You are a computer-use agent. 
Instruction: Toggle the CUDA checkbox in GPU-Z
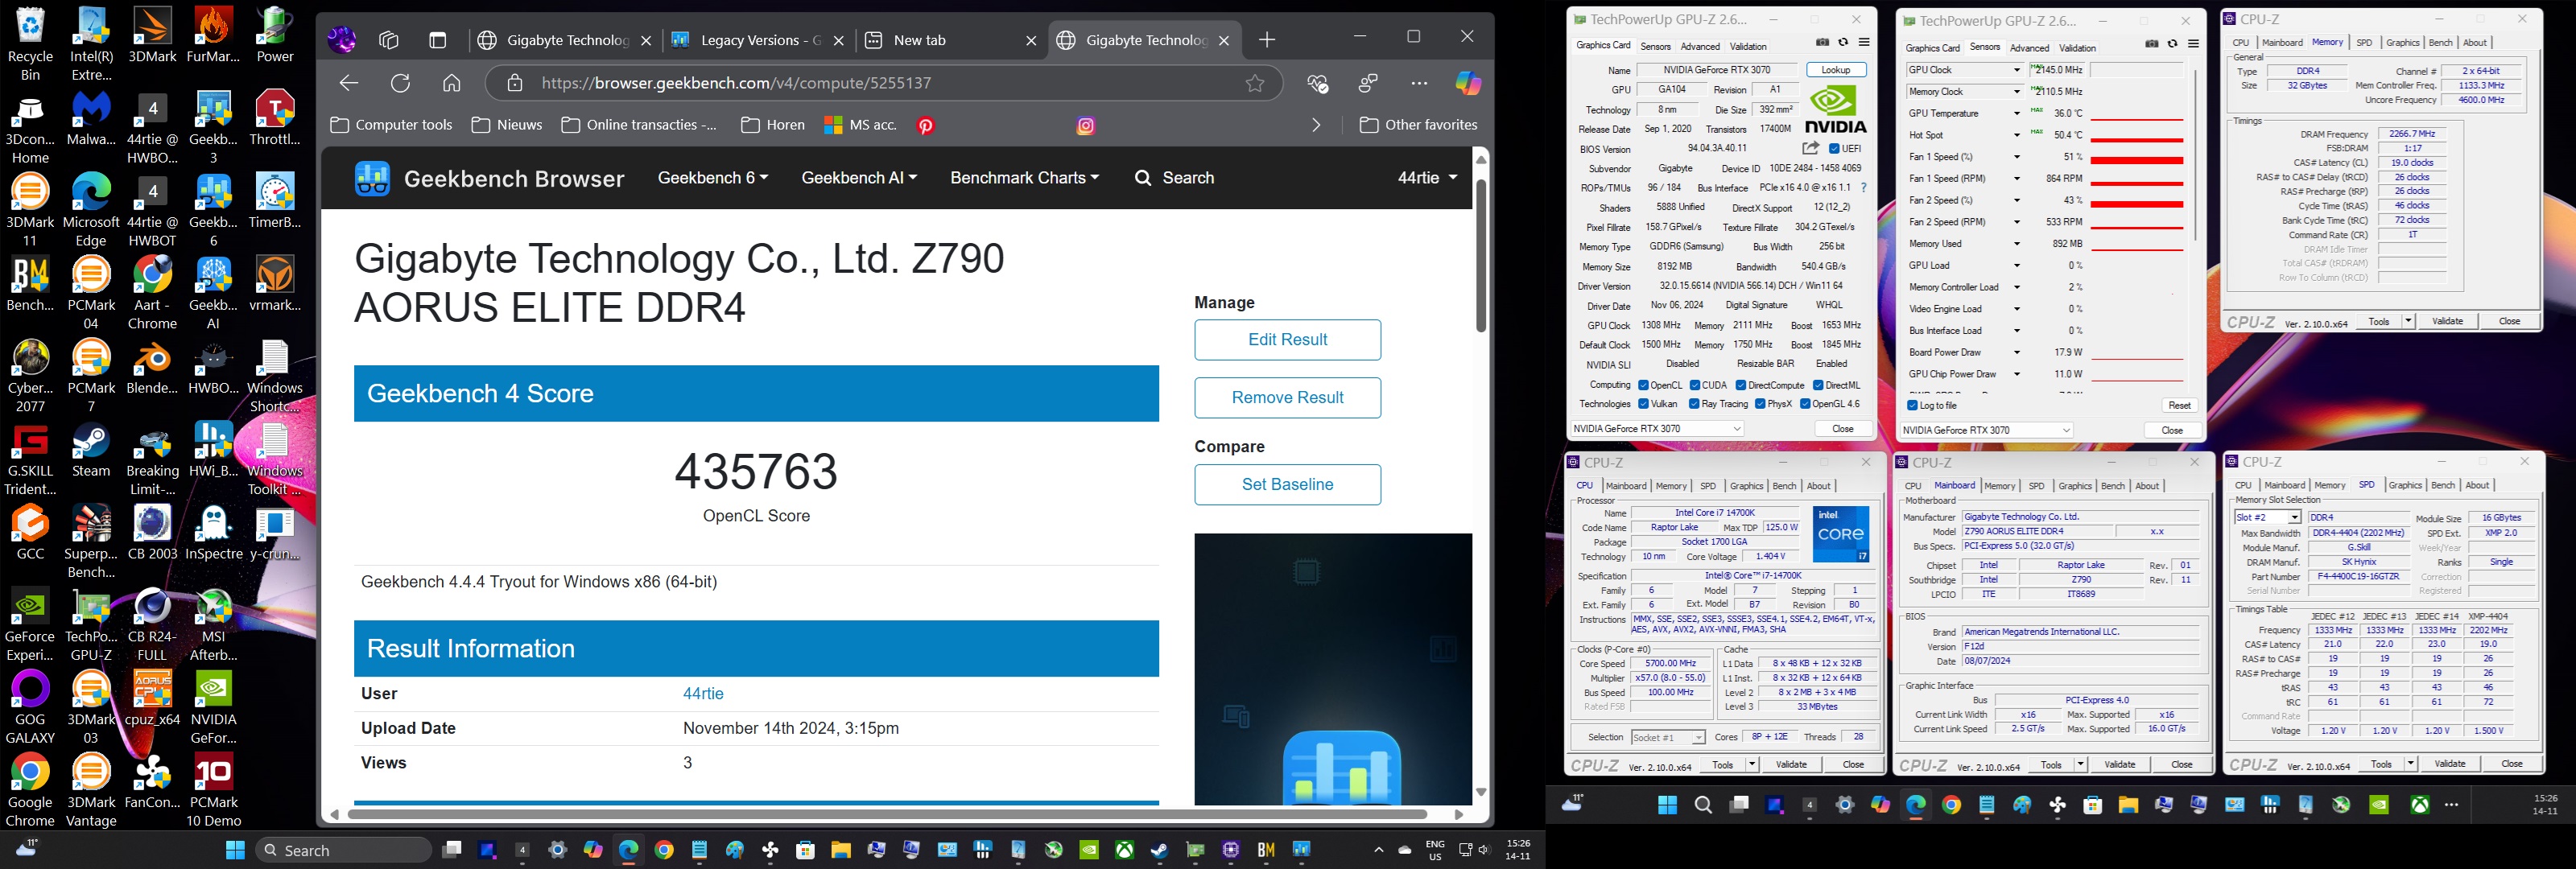pos(1695,385)
